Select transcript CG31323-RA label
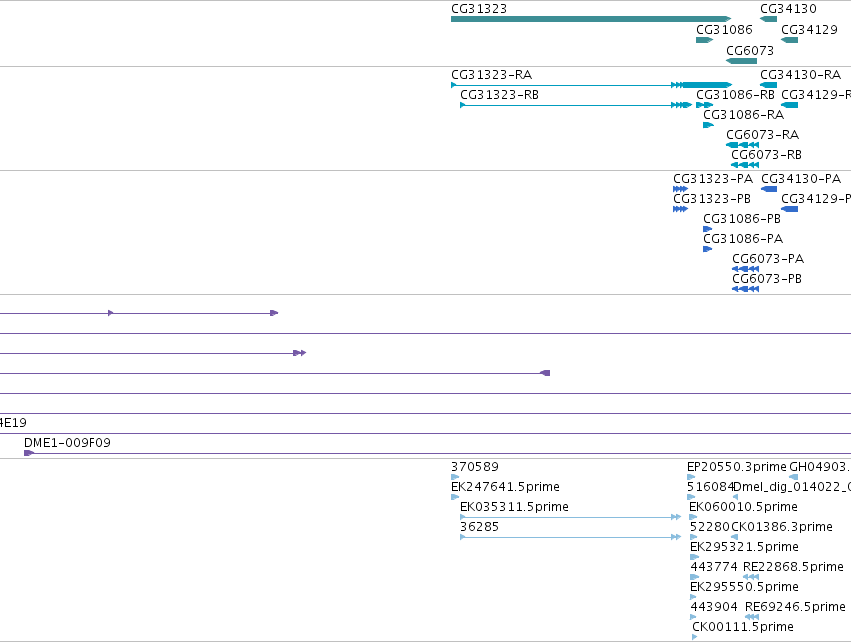Image resolution: width=851 pixels, height=642 pixels. [x=492, y=75]
